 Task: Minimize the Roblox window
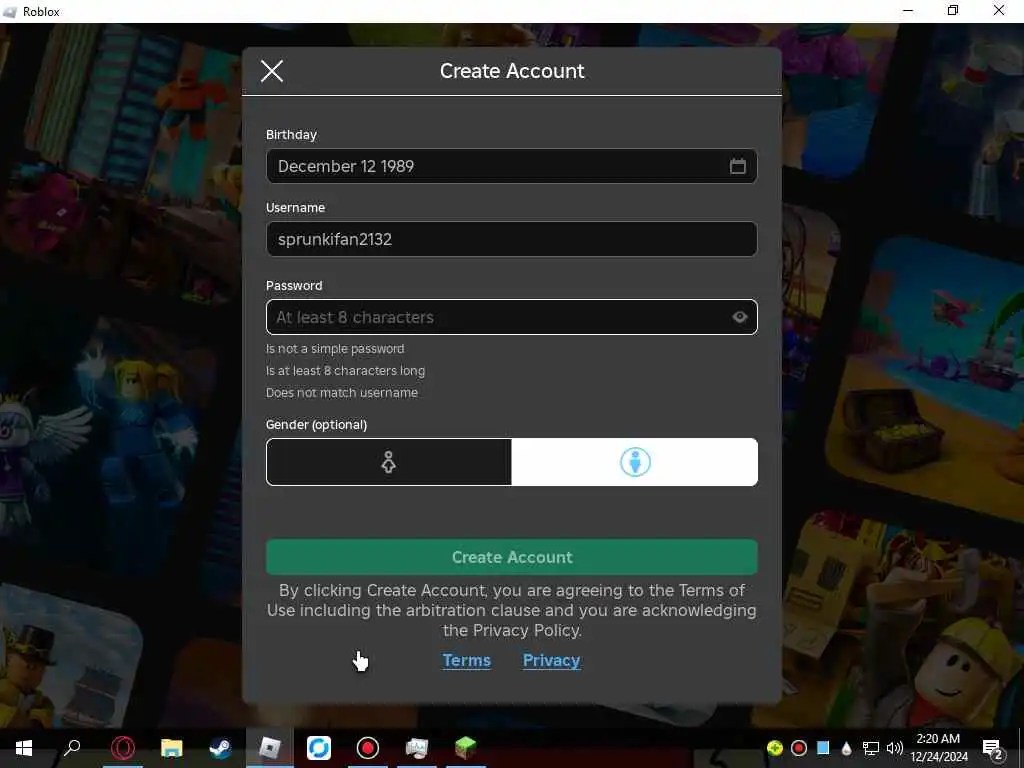click(x=908, y=10)
